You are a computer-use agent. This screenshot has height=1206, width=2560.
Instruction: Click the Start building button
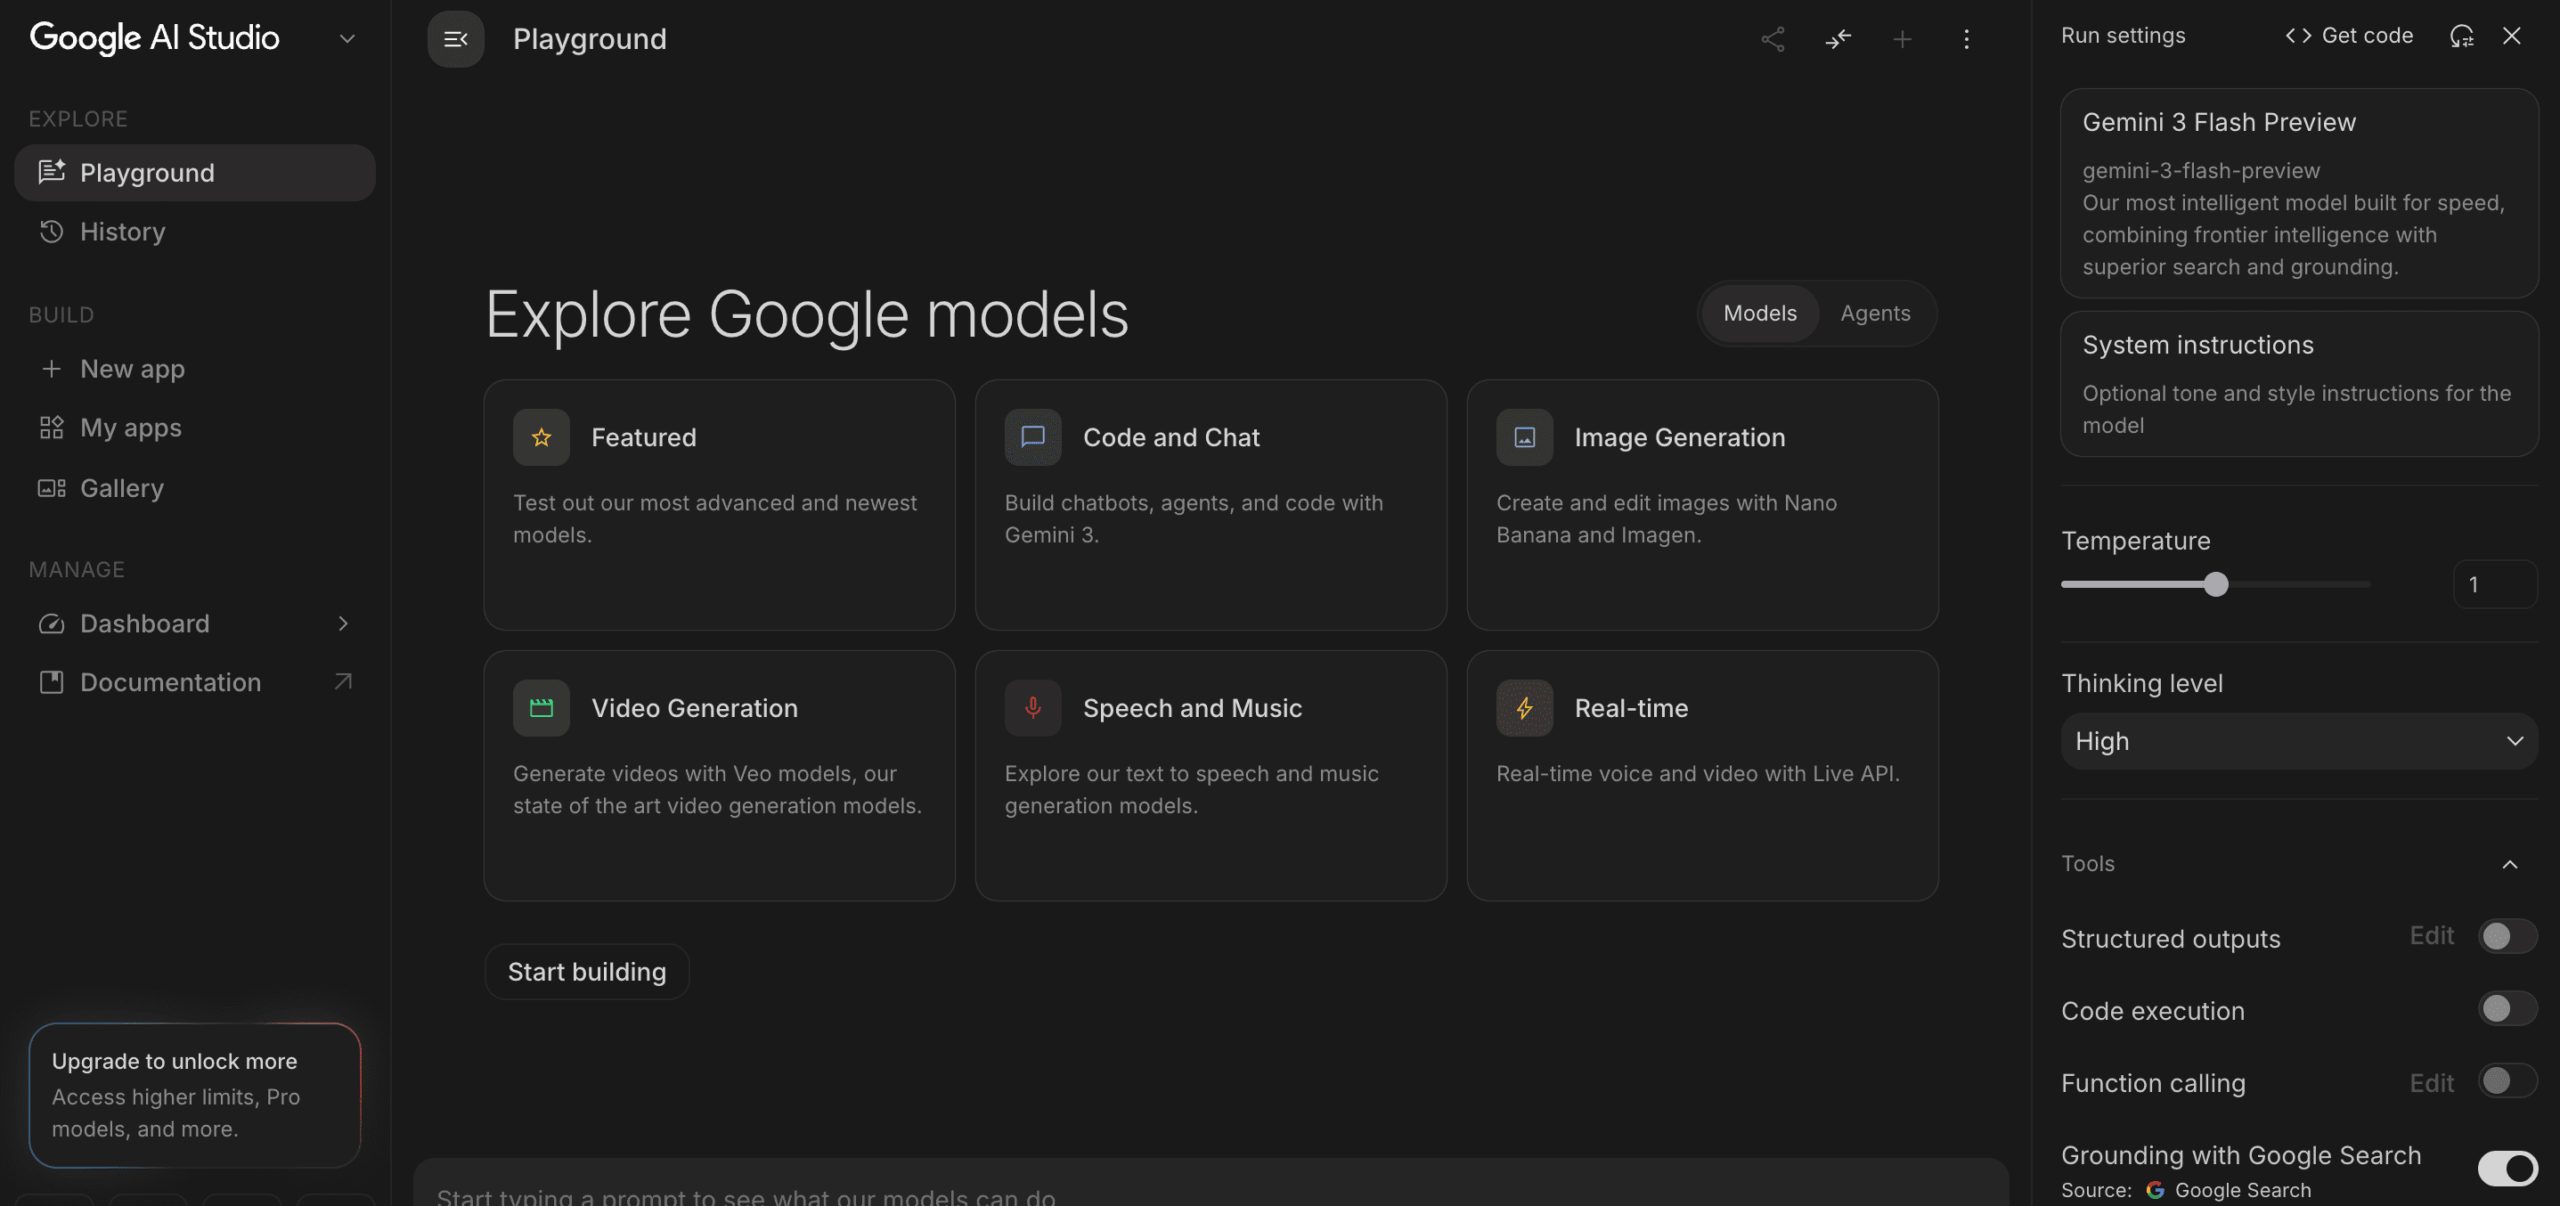pyautogui.click(x=587, y=972)
